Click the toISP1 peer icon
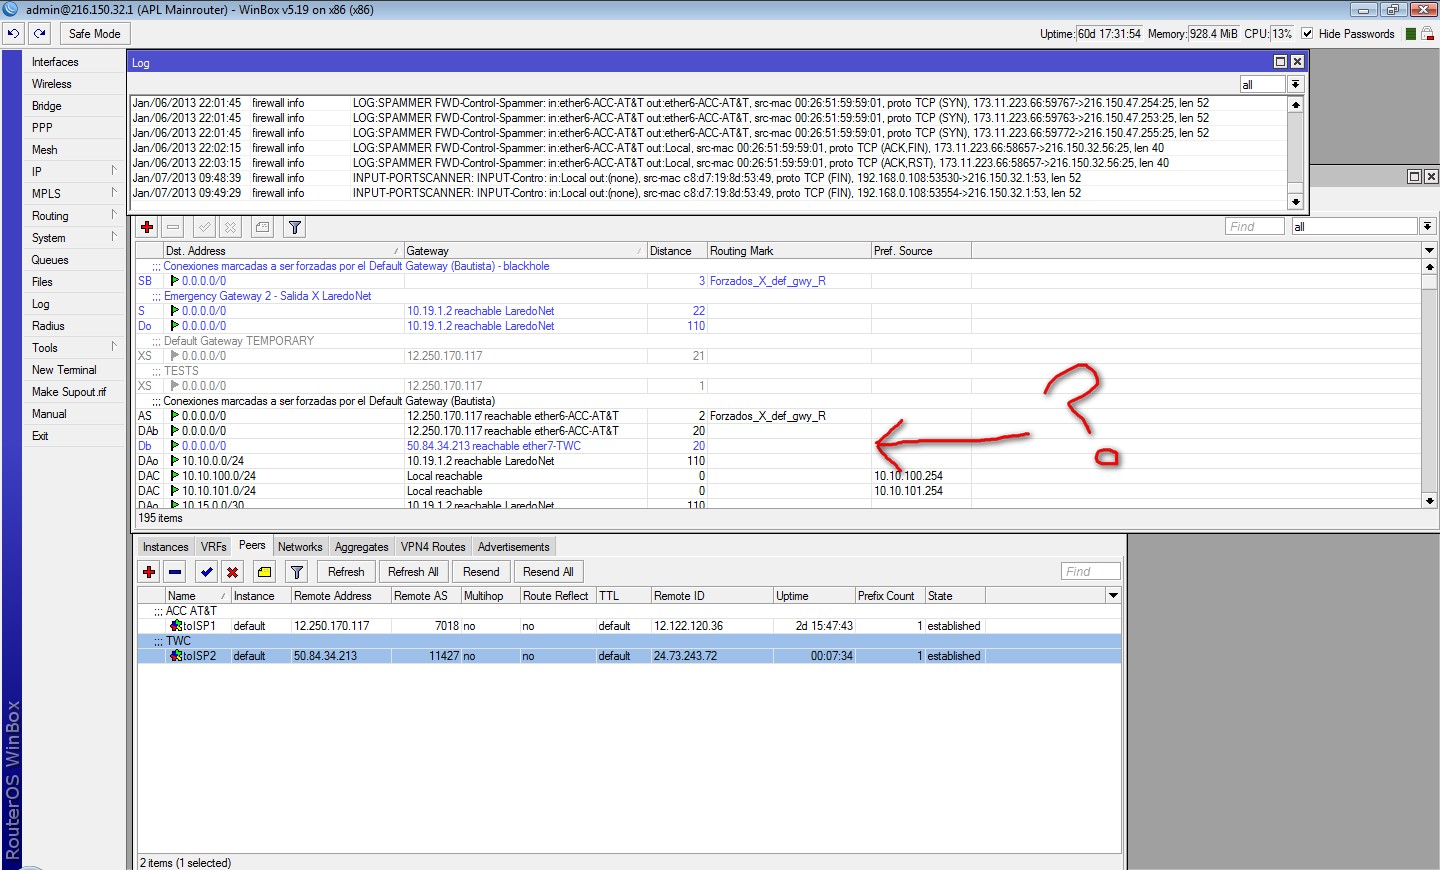Image resolution: width=1440 pixels, height=870 pixels. click(176, 626)
